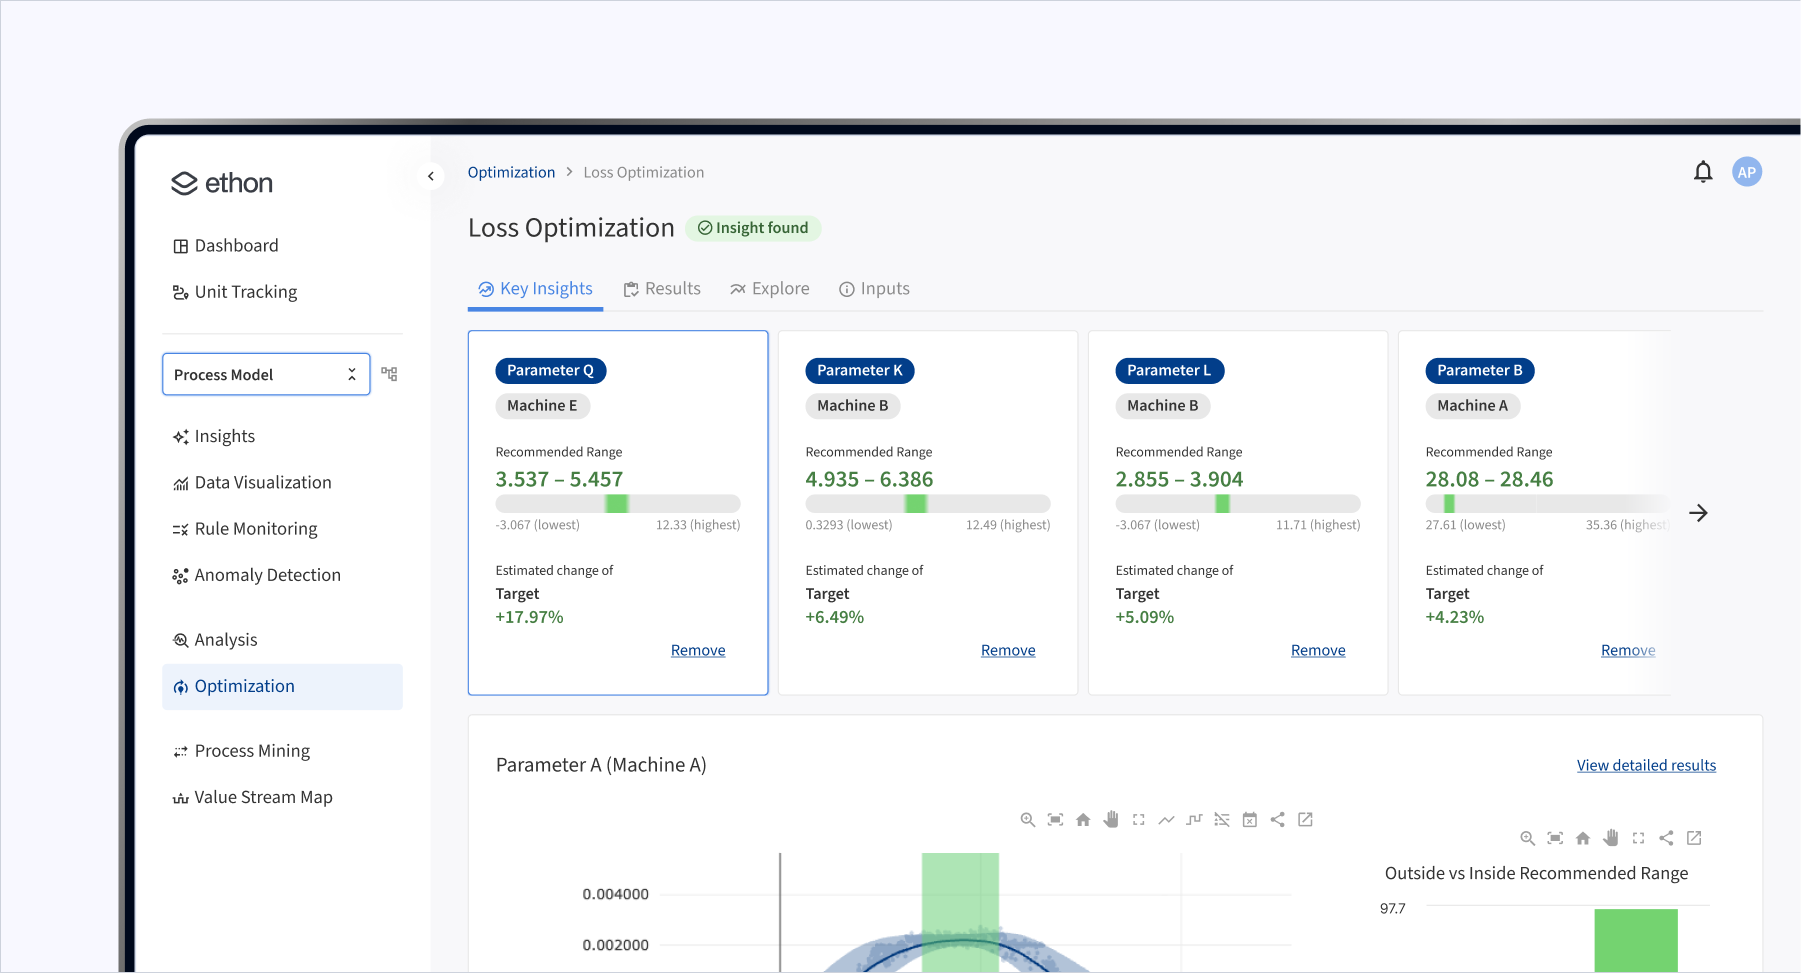
Task: Click View detailed results for Parameter A
Action: coord(1646,765)
